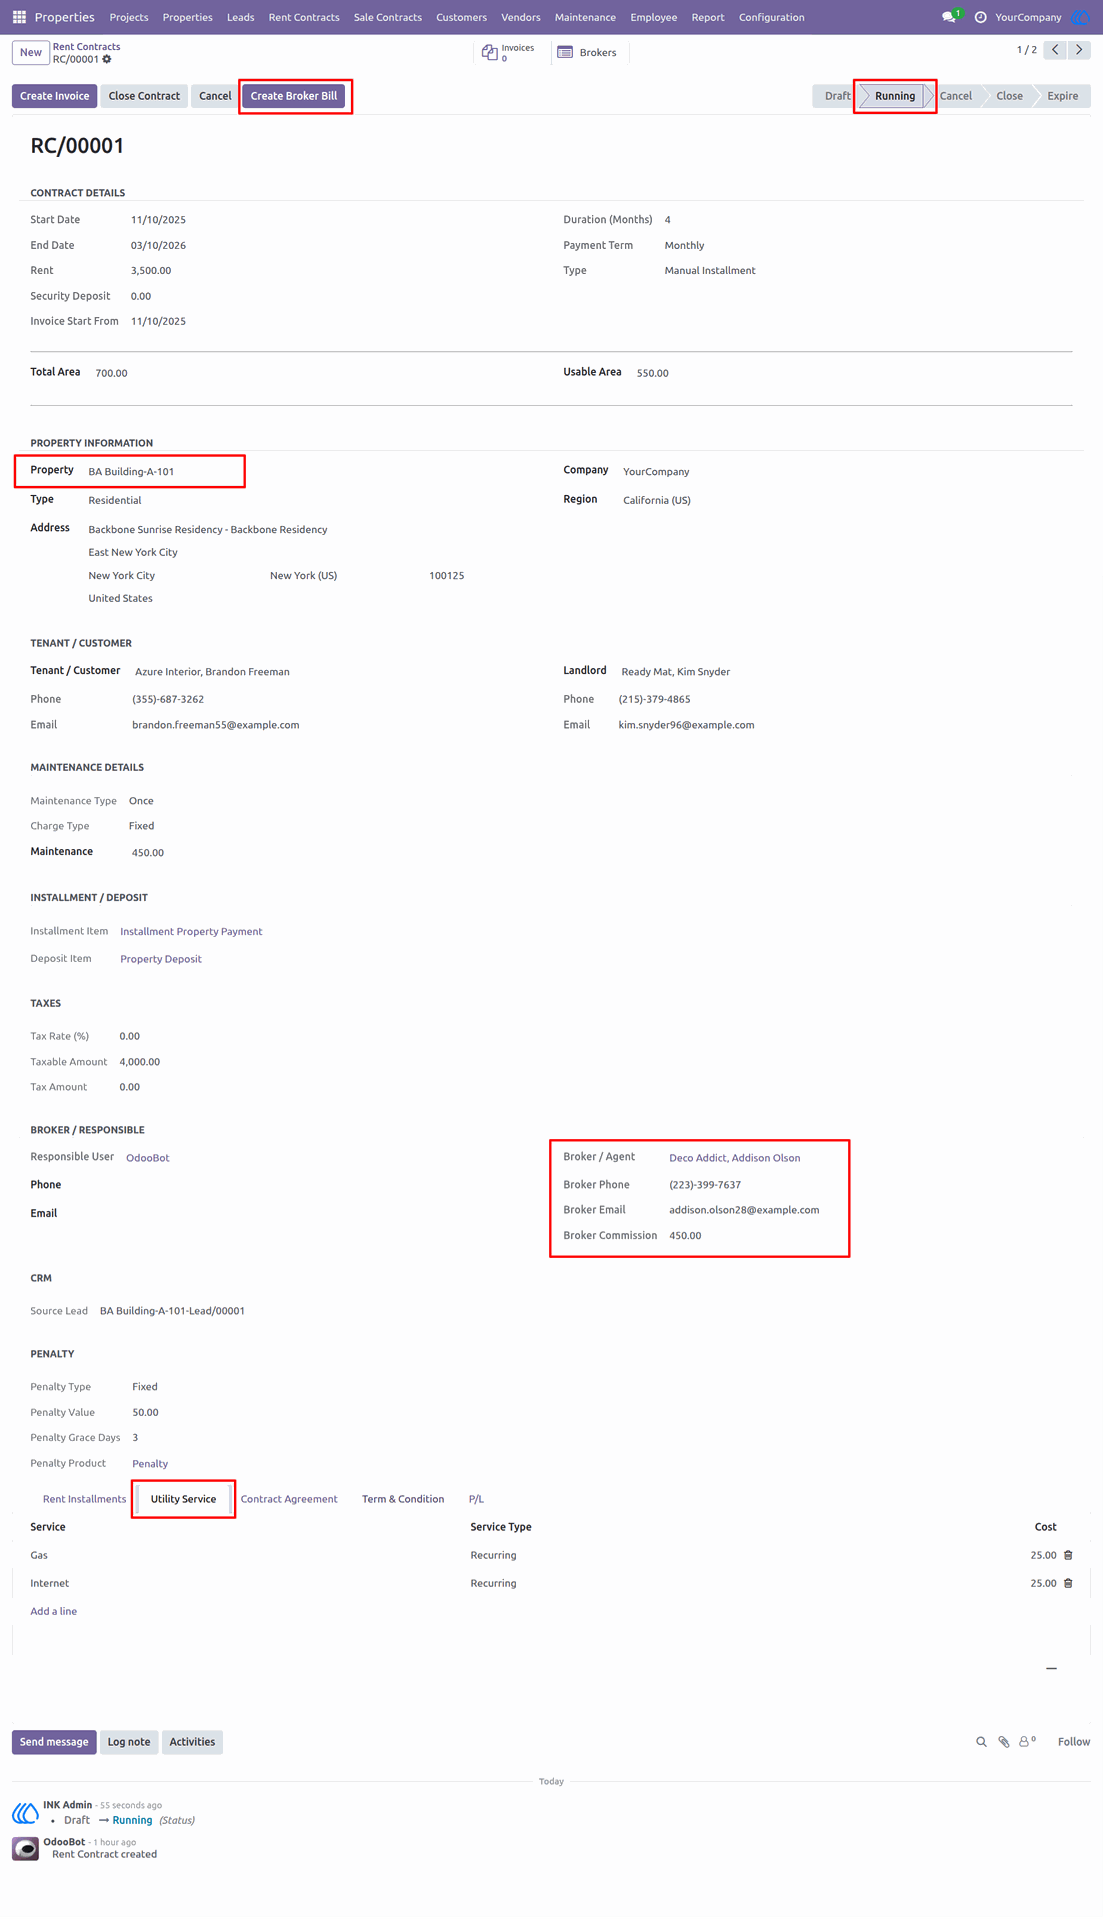Open the Vendors menu
The image size is (1103, 1920).
[521, 17]
